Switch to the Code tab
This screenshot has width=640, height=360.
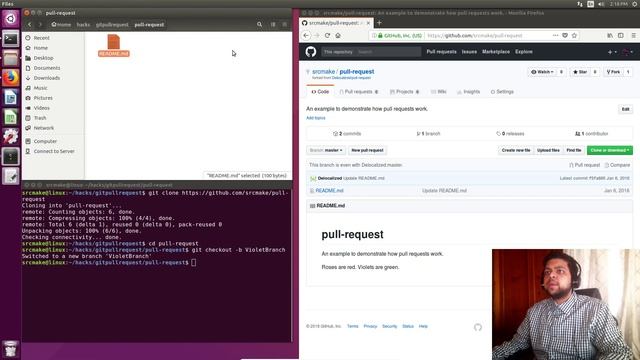point(320,92)
